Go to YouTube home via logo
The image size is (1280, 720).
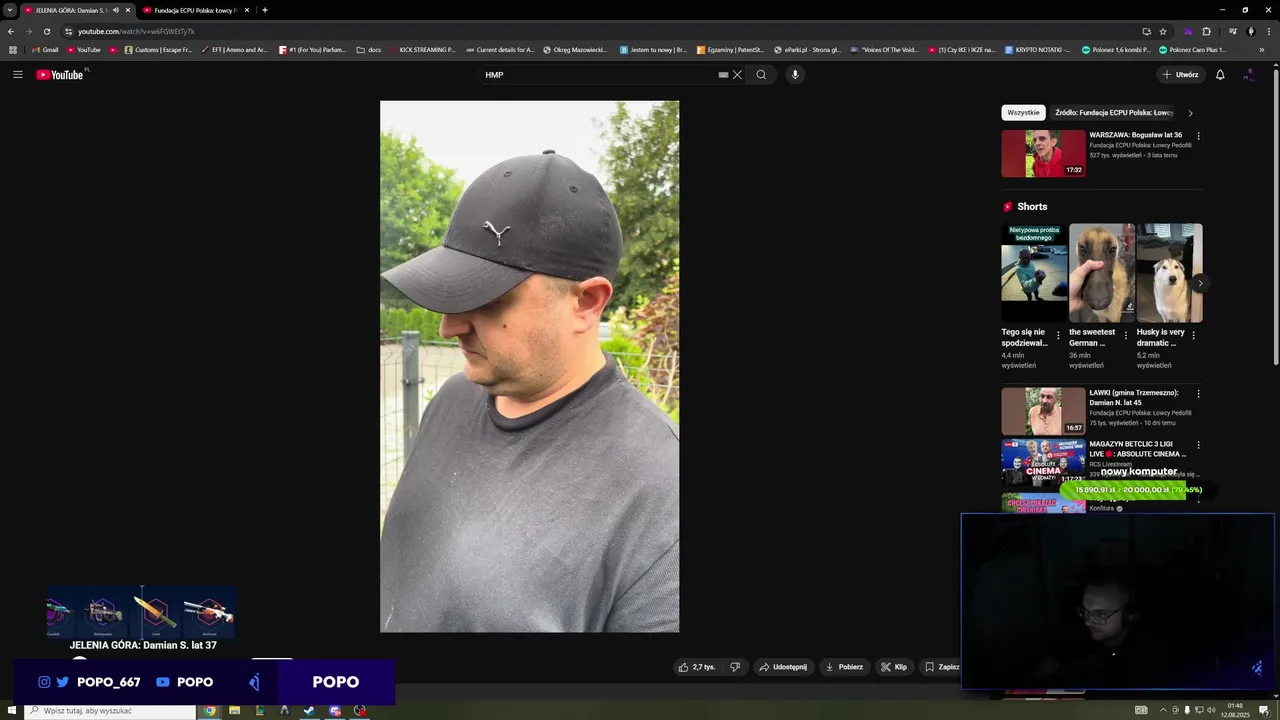pyautogui.click(x=61, y=75)
